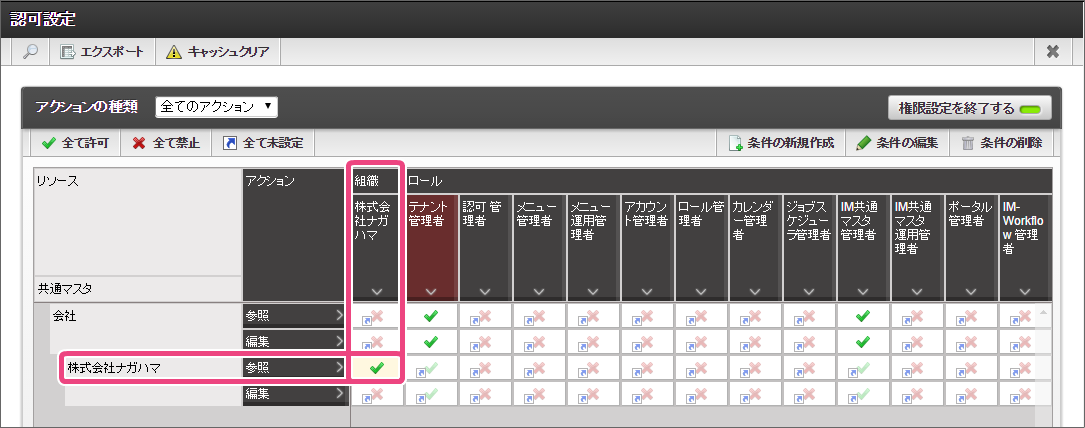Click the pencil edit condition icon
Image resolution: width=1085 pixels, height=428 pixels.
[x=864, y=143]
